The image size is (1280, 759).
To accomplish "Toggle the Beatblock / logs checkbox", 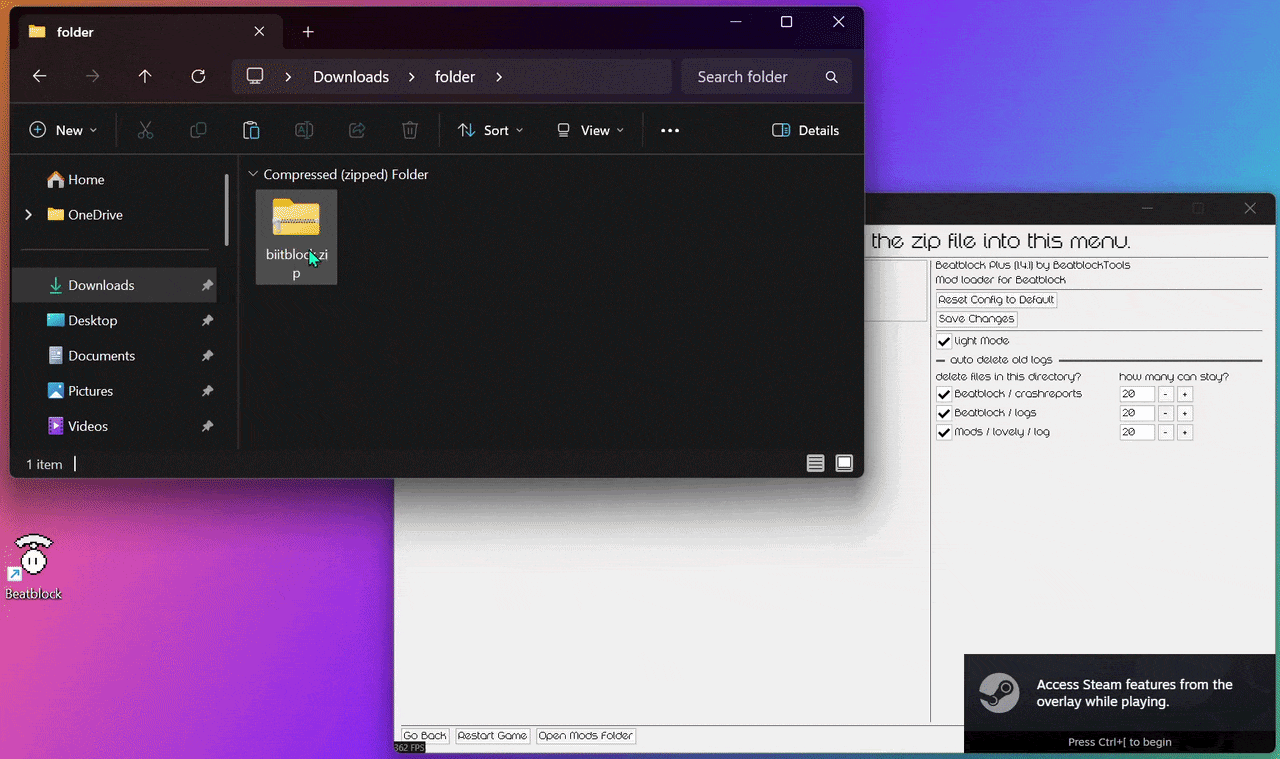I will coord(944,414).
